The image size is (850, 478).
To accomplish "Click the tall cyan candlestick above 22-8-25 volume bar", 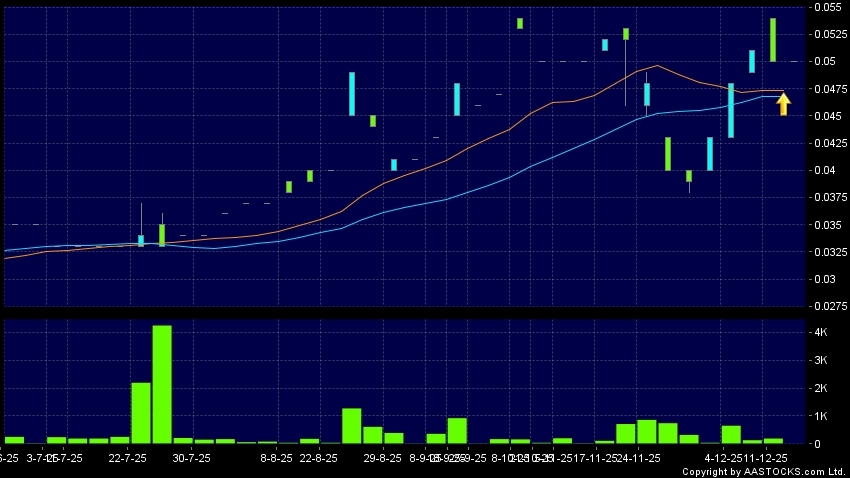I will click(352, 94).
